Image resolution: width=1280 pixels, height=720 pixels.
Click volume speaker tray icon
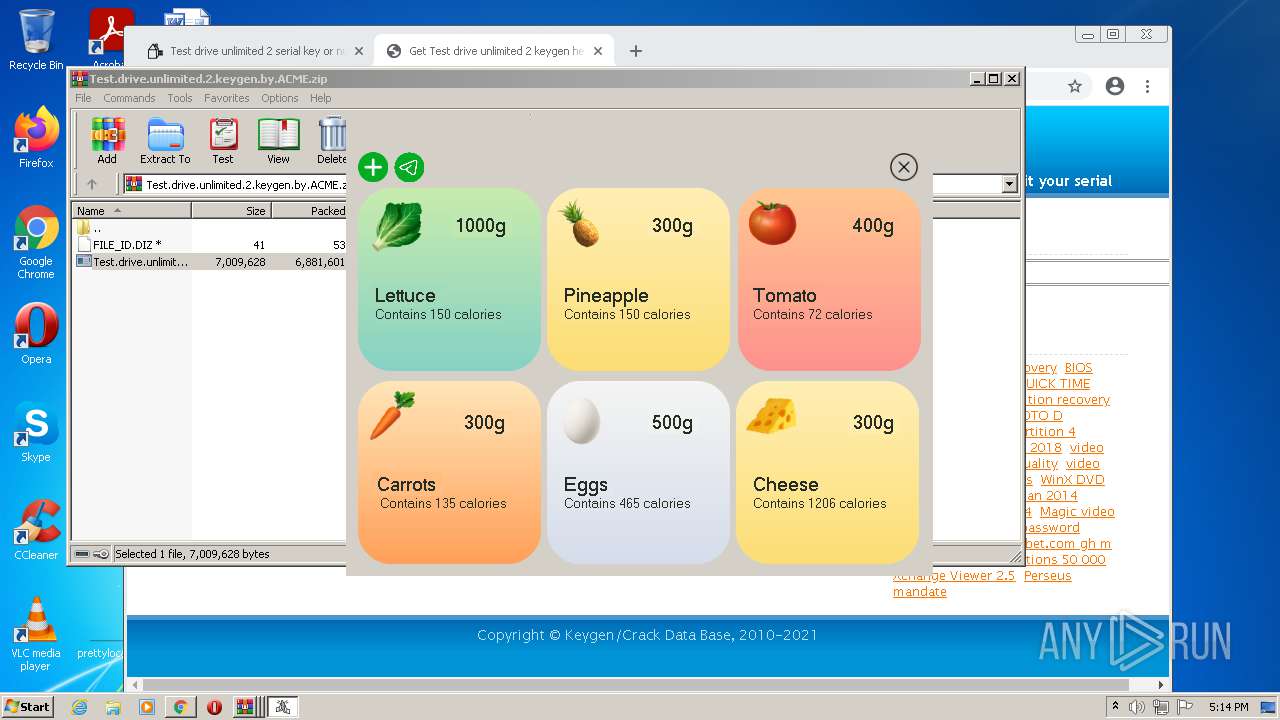[1137, 707]
